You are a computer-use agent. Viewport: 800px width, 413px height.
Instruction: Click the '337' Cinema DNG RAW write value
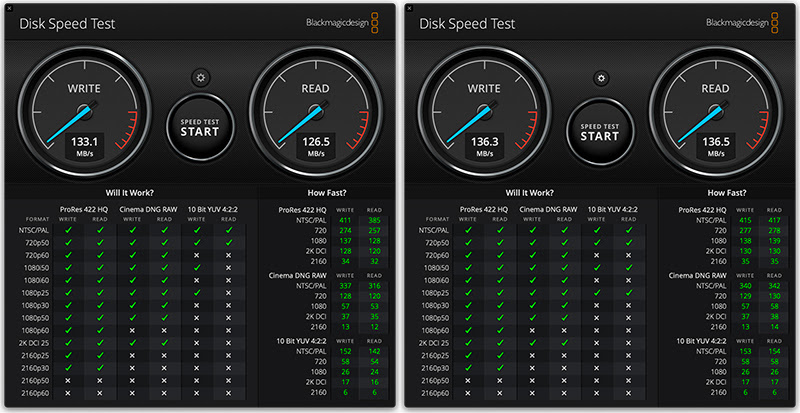pyautogui.click(x=345, y=286)
